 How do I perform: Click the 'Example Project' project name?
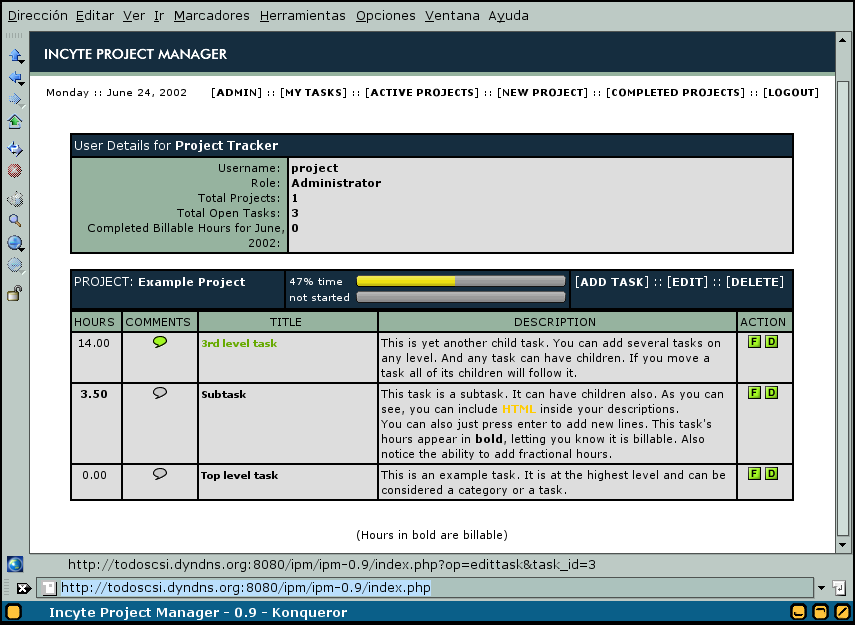(x=191, y=283)
